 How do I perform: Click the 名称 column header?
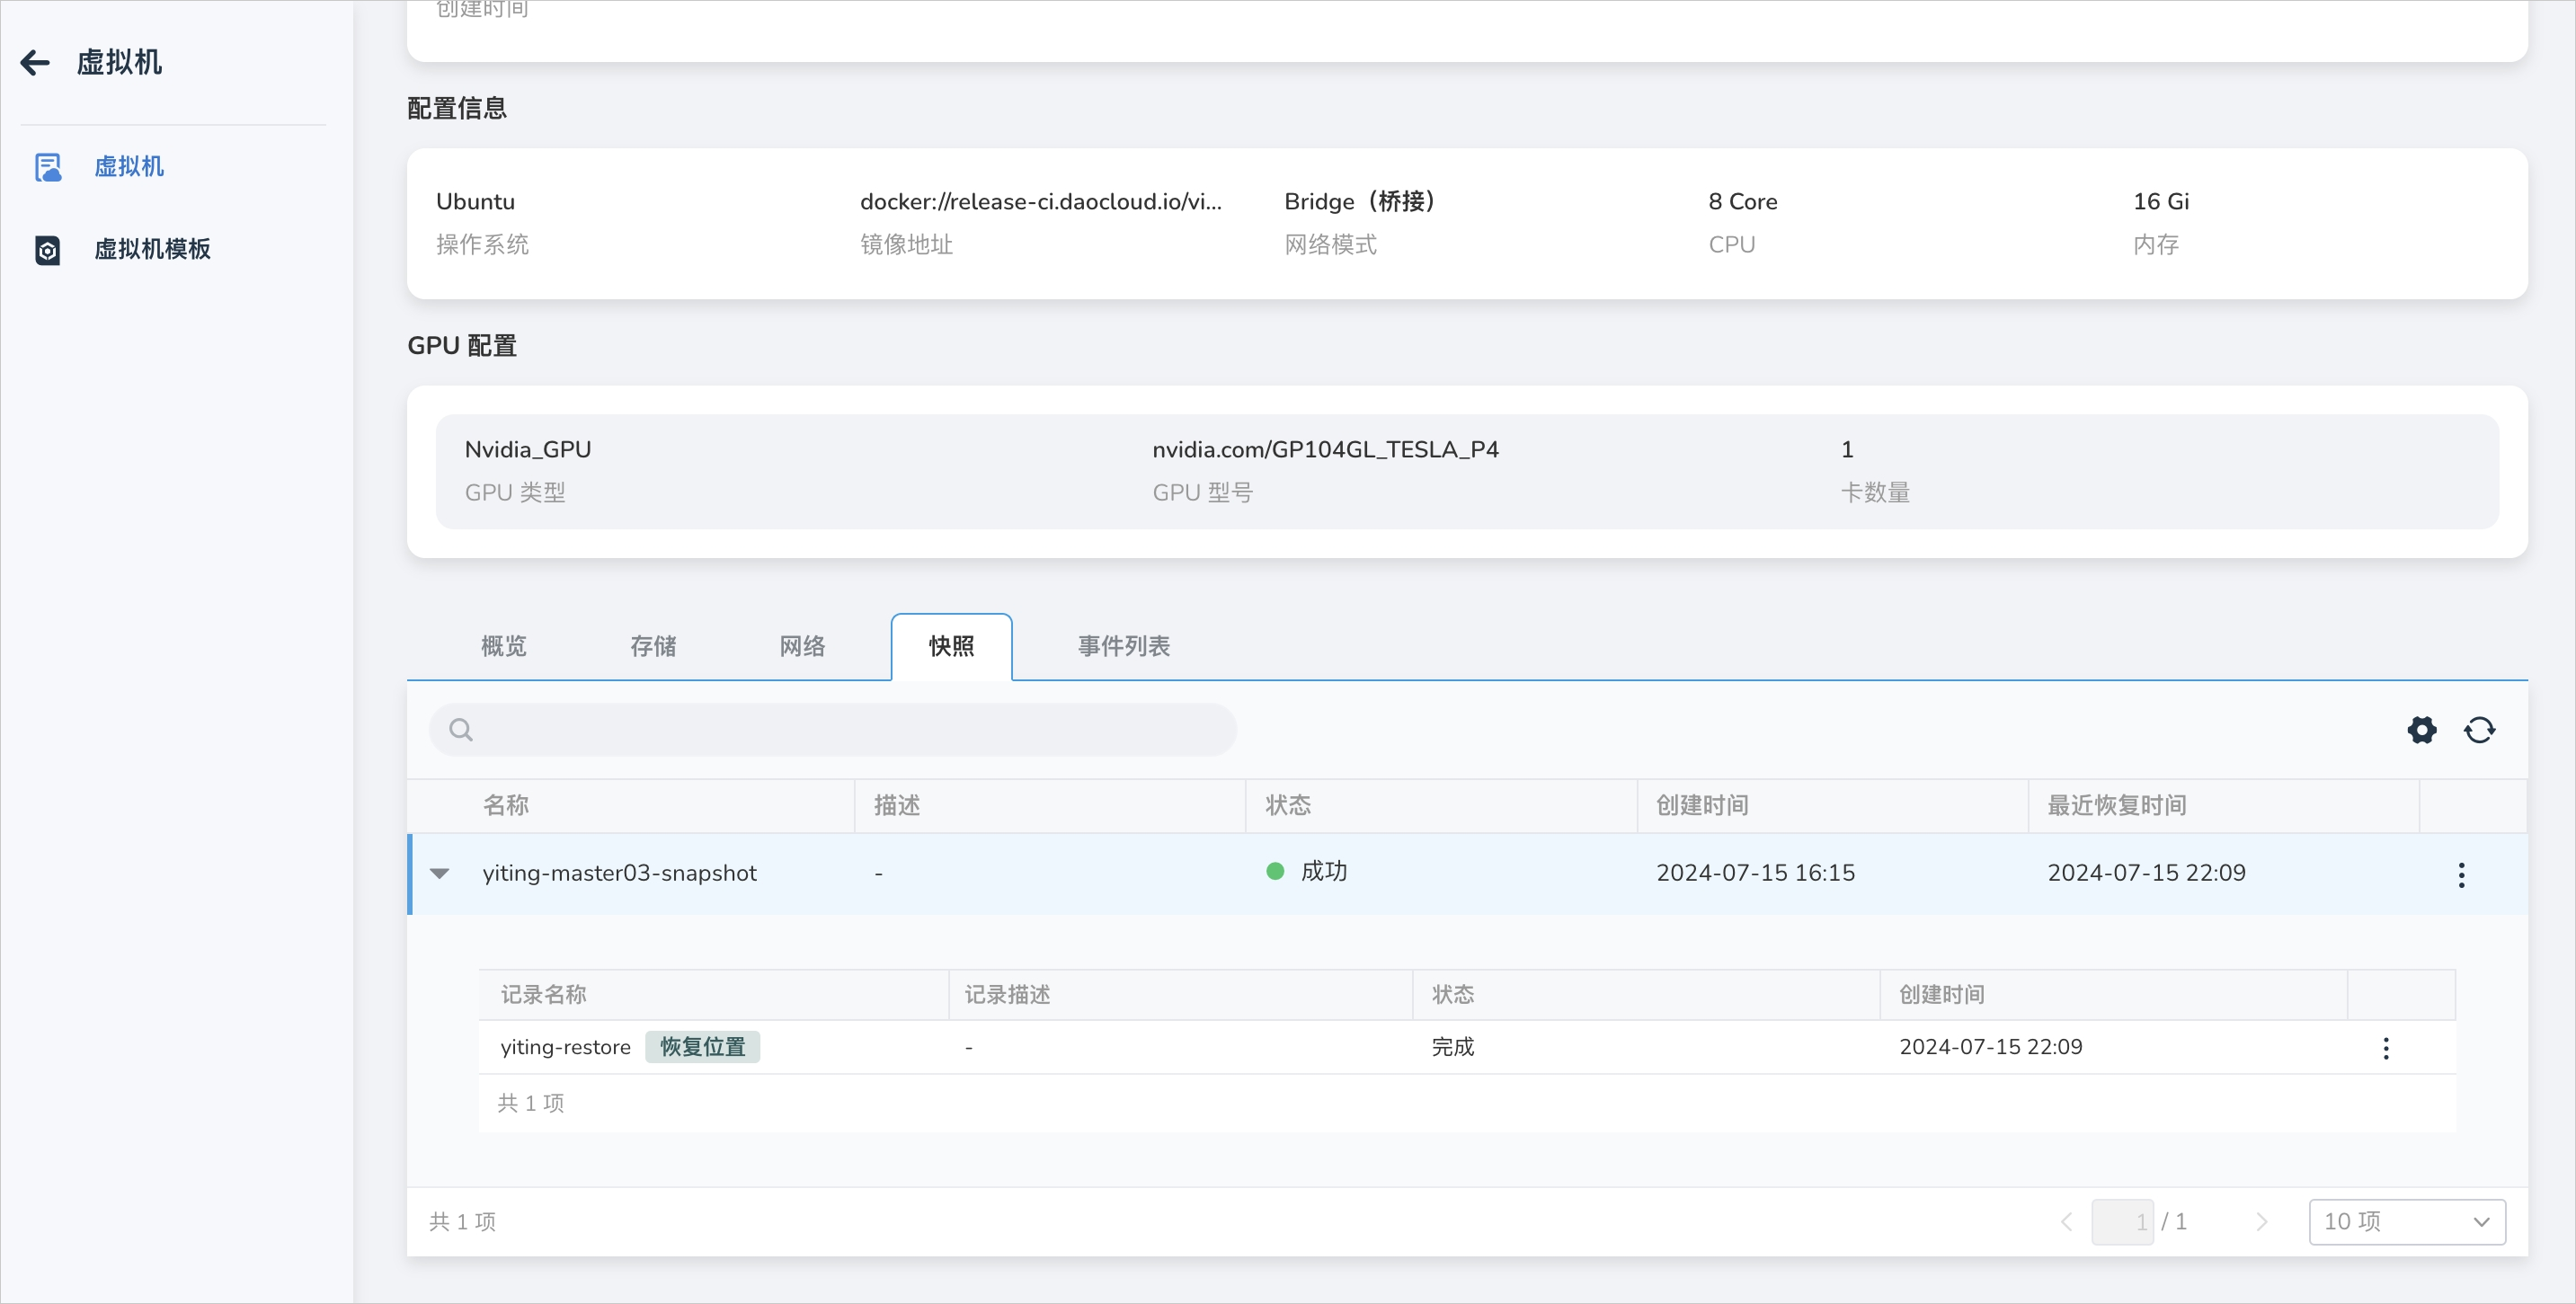coord(505,805)
